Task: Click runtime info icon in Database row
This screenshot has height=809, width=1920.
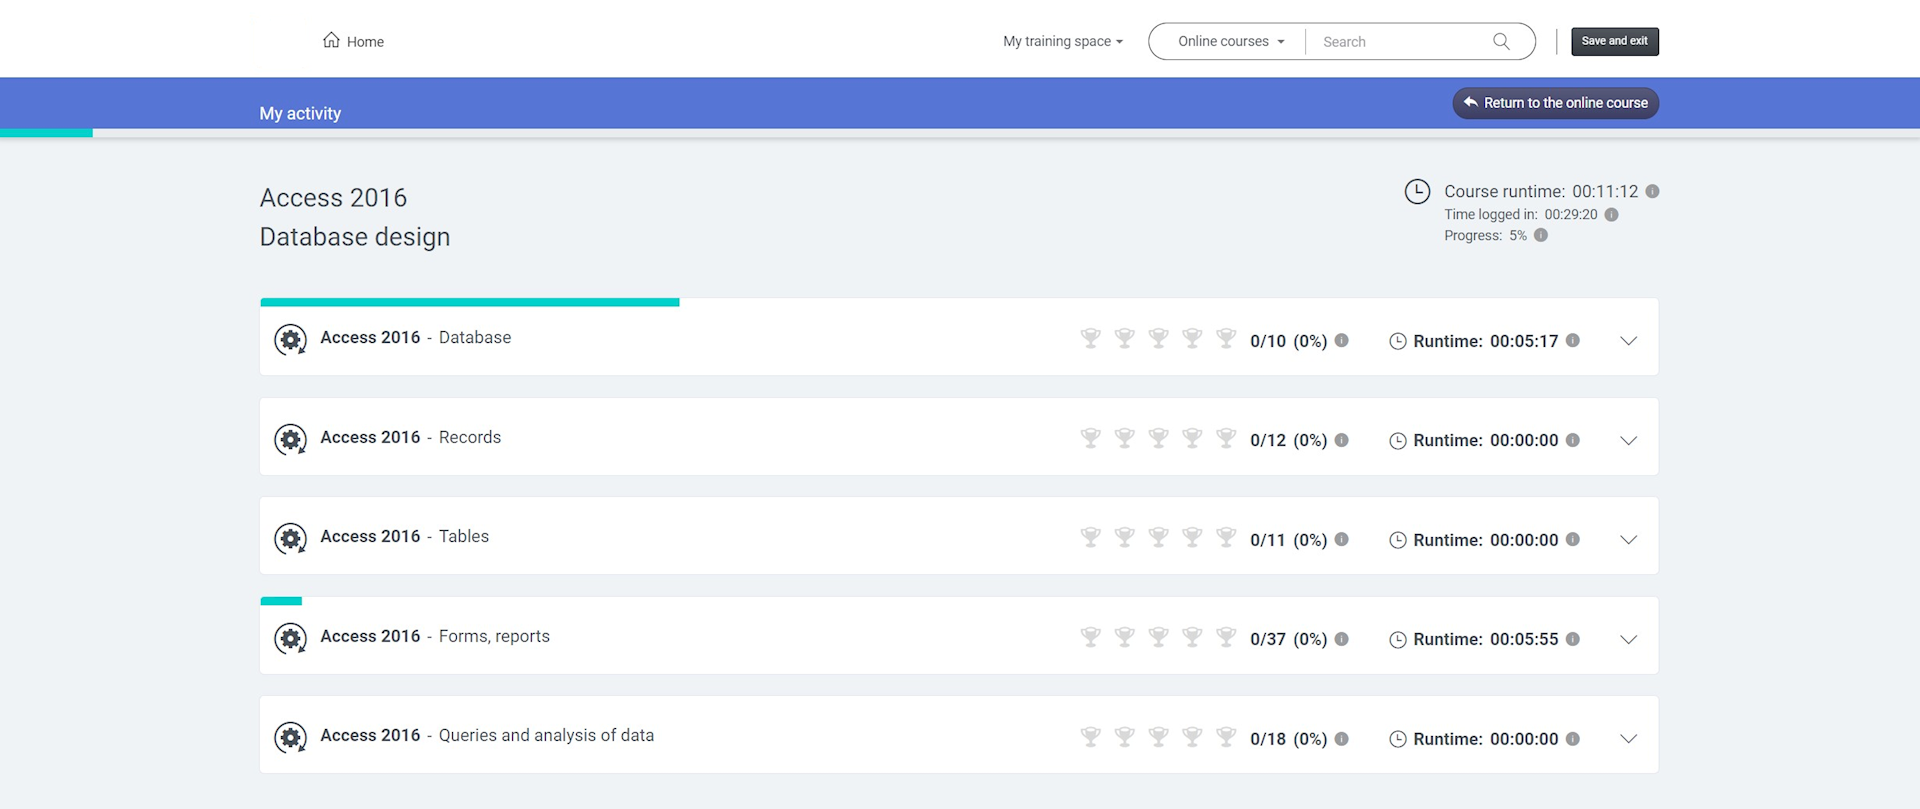Action: coord(1573,340)
